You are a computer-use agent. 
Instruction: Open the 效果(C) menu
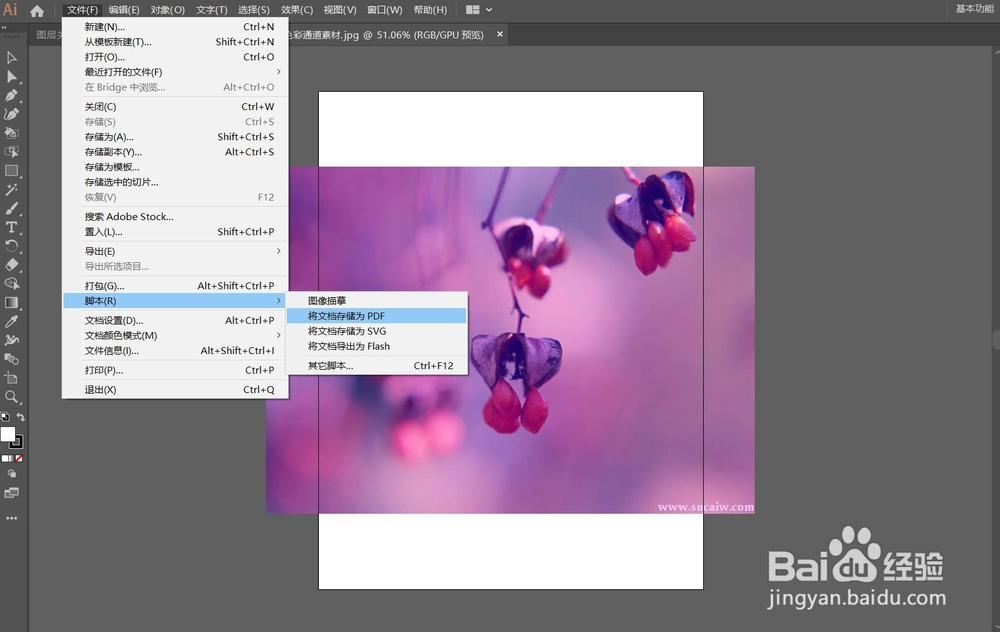[297, 10]
